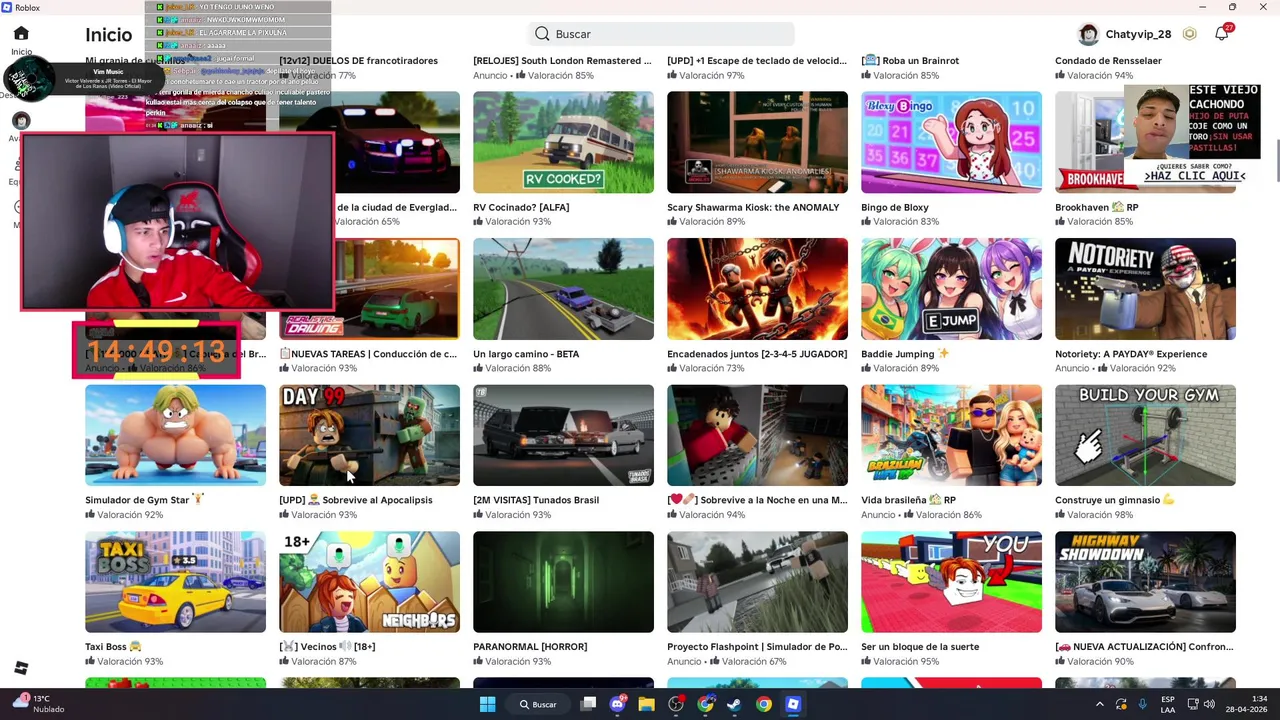
Task: Click the Windows taskbar Buscar search box
Action: (x=538, y=704)
